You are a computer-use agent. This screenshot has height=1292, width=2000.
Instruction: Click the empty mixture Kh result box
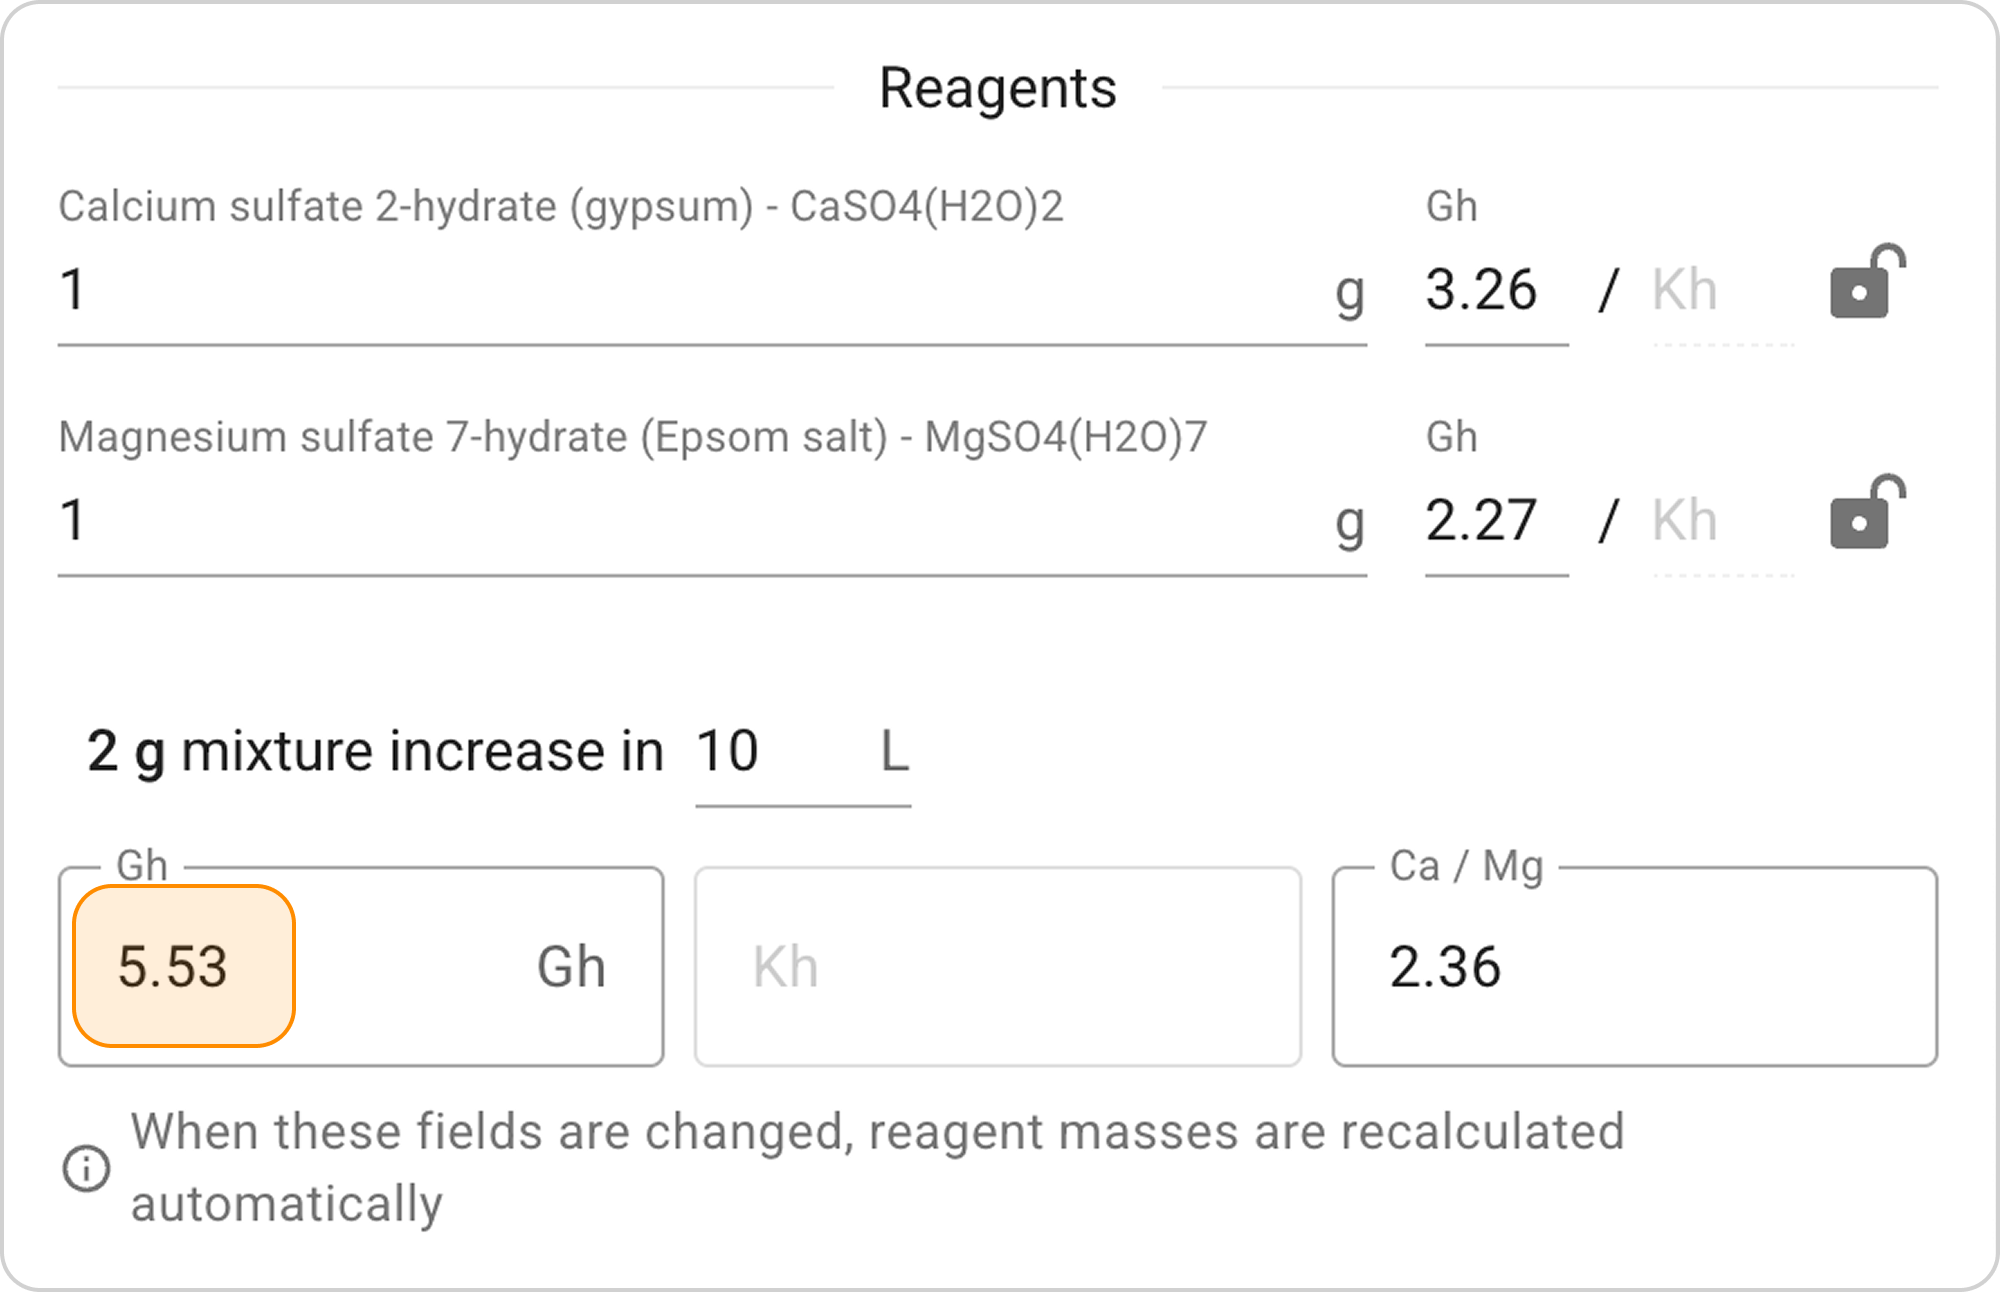997,966
